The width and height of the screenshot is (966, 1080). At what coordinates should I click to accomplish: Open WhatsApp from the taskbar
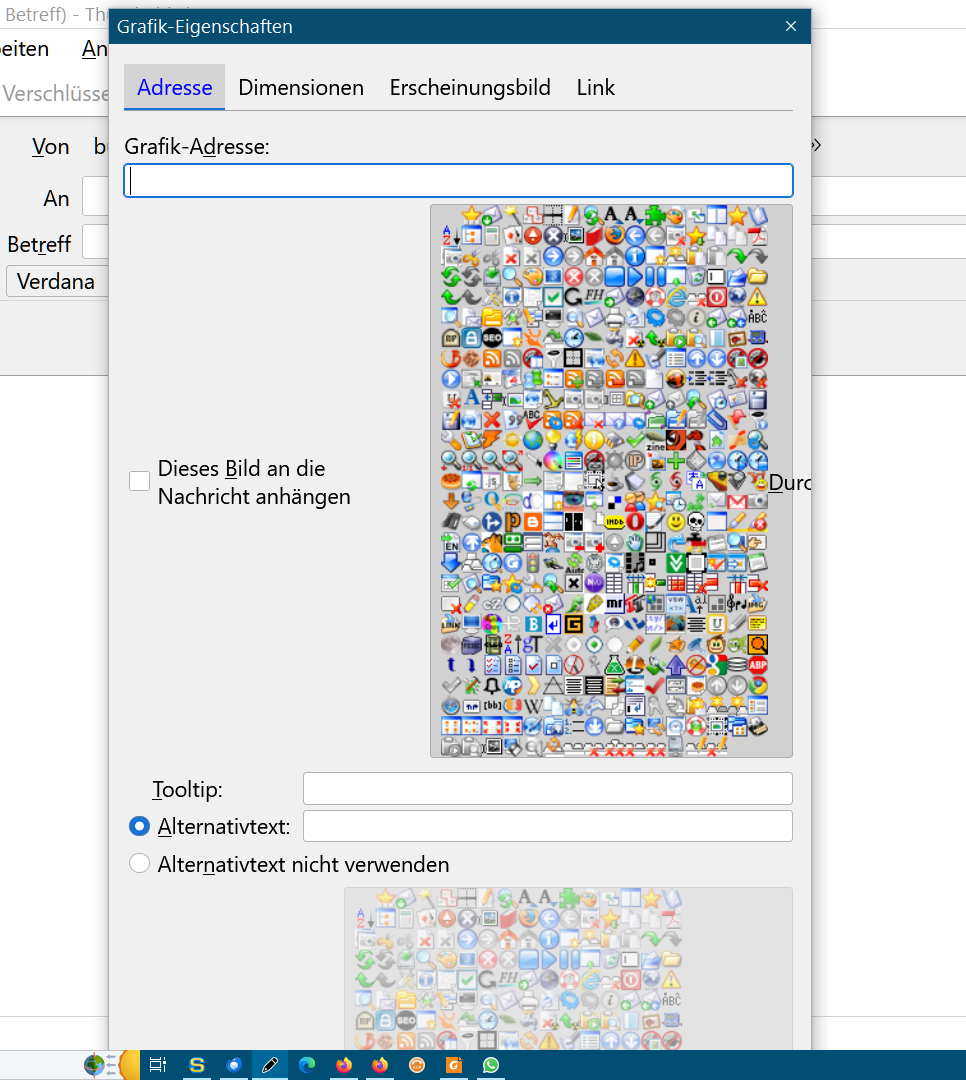[x=490, y=1065]
